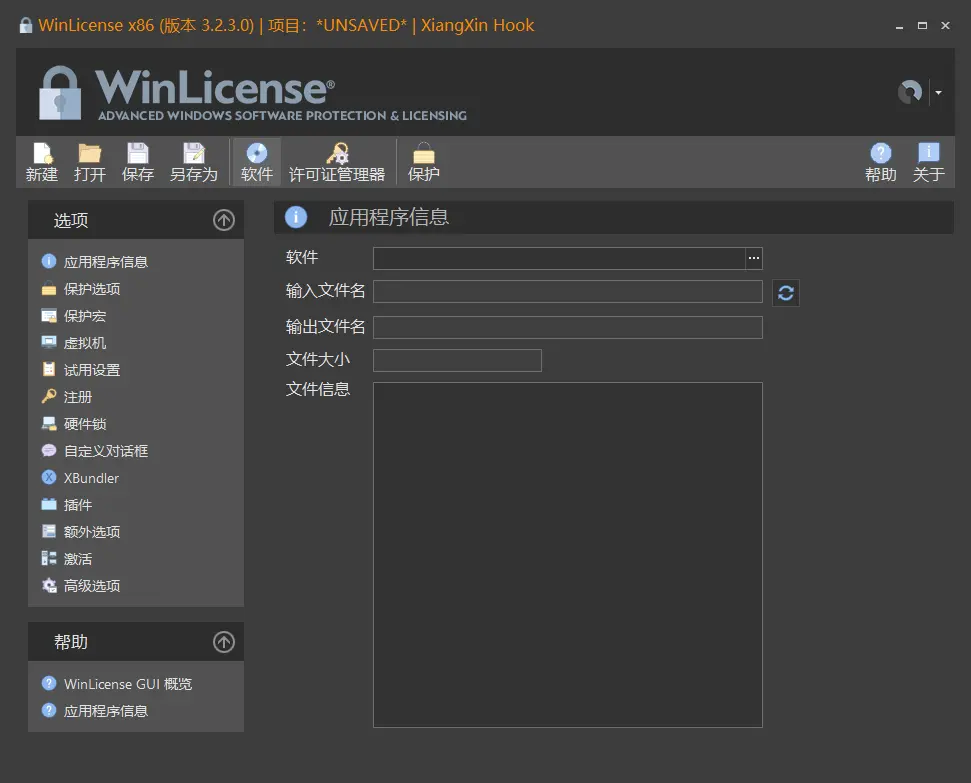Open 保护选项 in sidebar
This screenshot has width=971, height=783.
click(81, 289)
